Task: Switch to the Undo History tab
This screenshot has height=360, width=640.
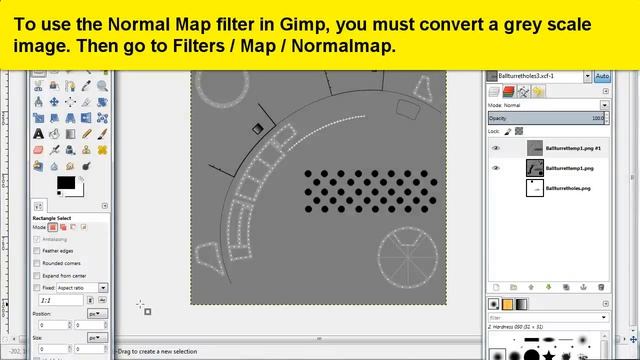Action: click(x=538, y=91)
